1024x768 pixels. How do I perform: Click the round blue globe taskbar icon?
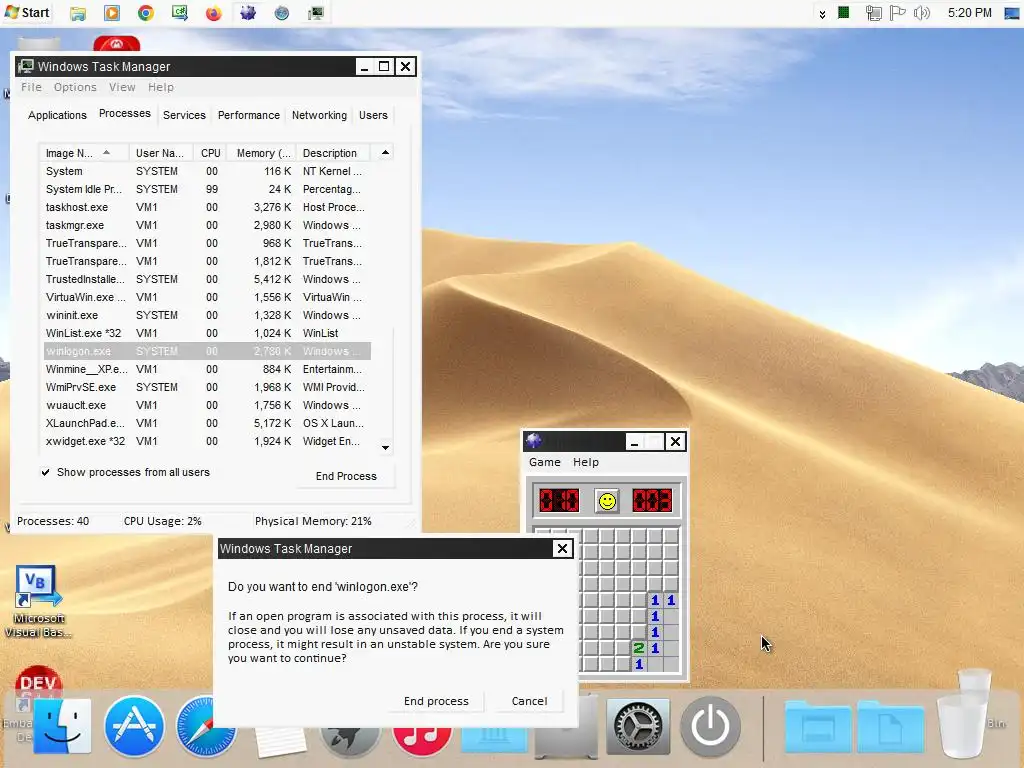click(x=281, y=13)
